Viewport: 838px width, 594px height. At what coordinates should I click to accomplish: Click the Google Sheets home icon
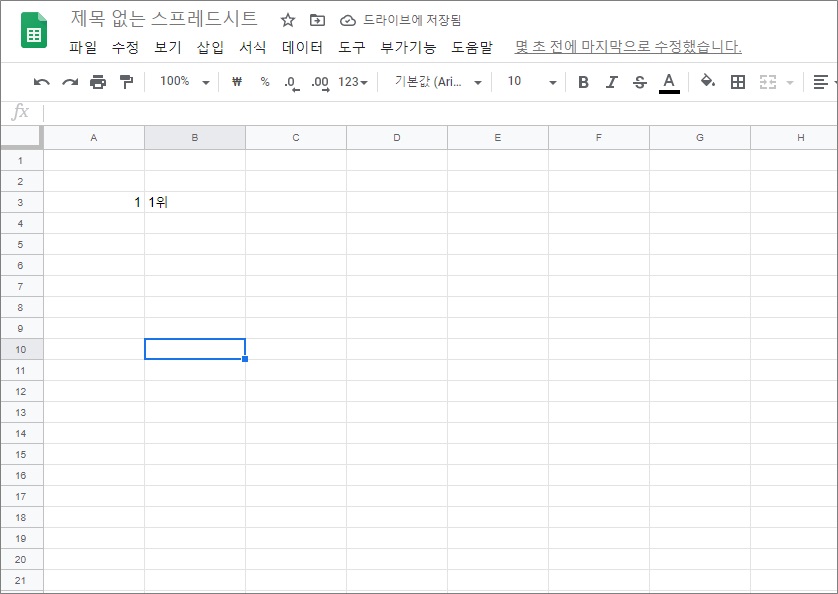coord(34,30)
